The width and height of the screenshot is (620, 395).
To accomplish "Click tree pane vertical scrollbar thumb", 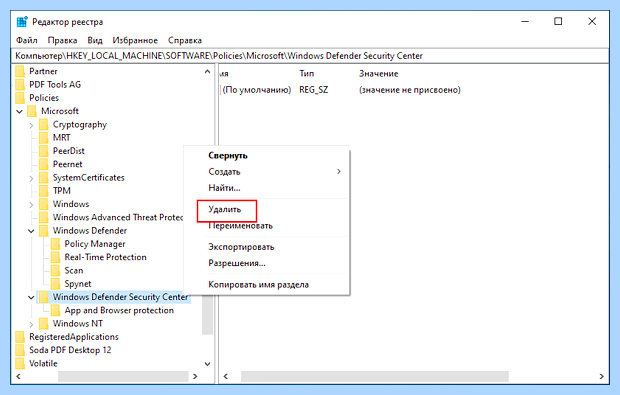I will coord(207,315).
